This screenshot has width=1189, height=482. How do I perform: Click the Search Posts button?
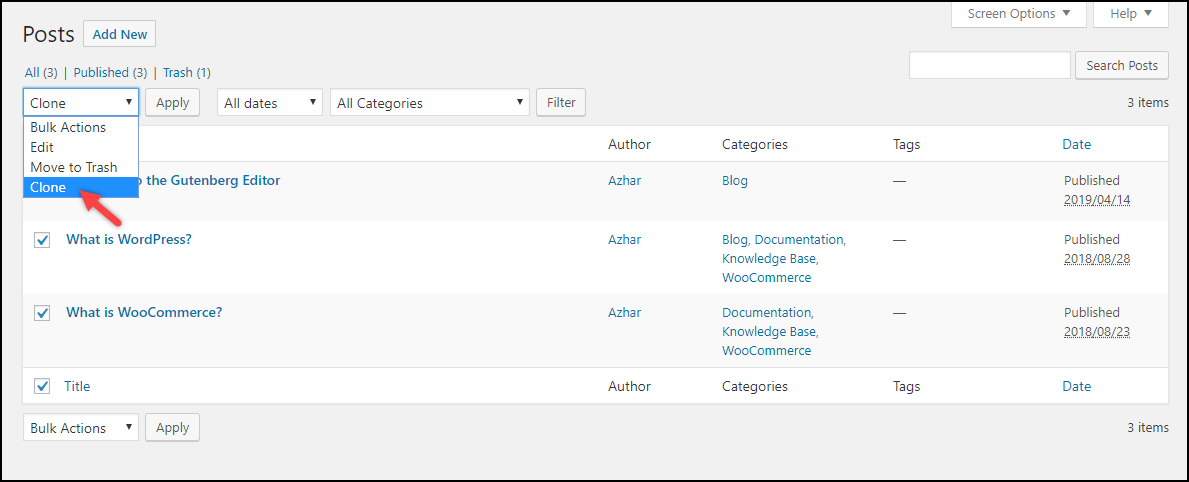pos(1122,65)
